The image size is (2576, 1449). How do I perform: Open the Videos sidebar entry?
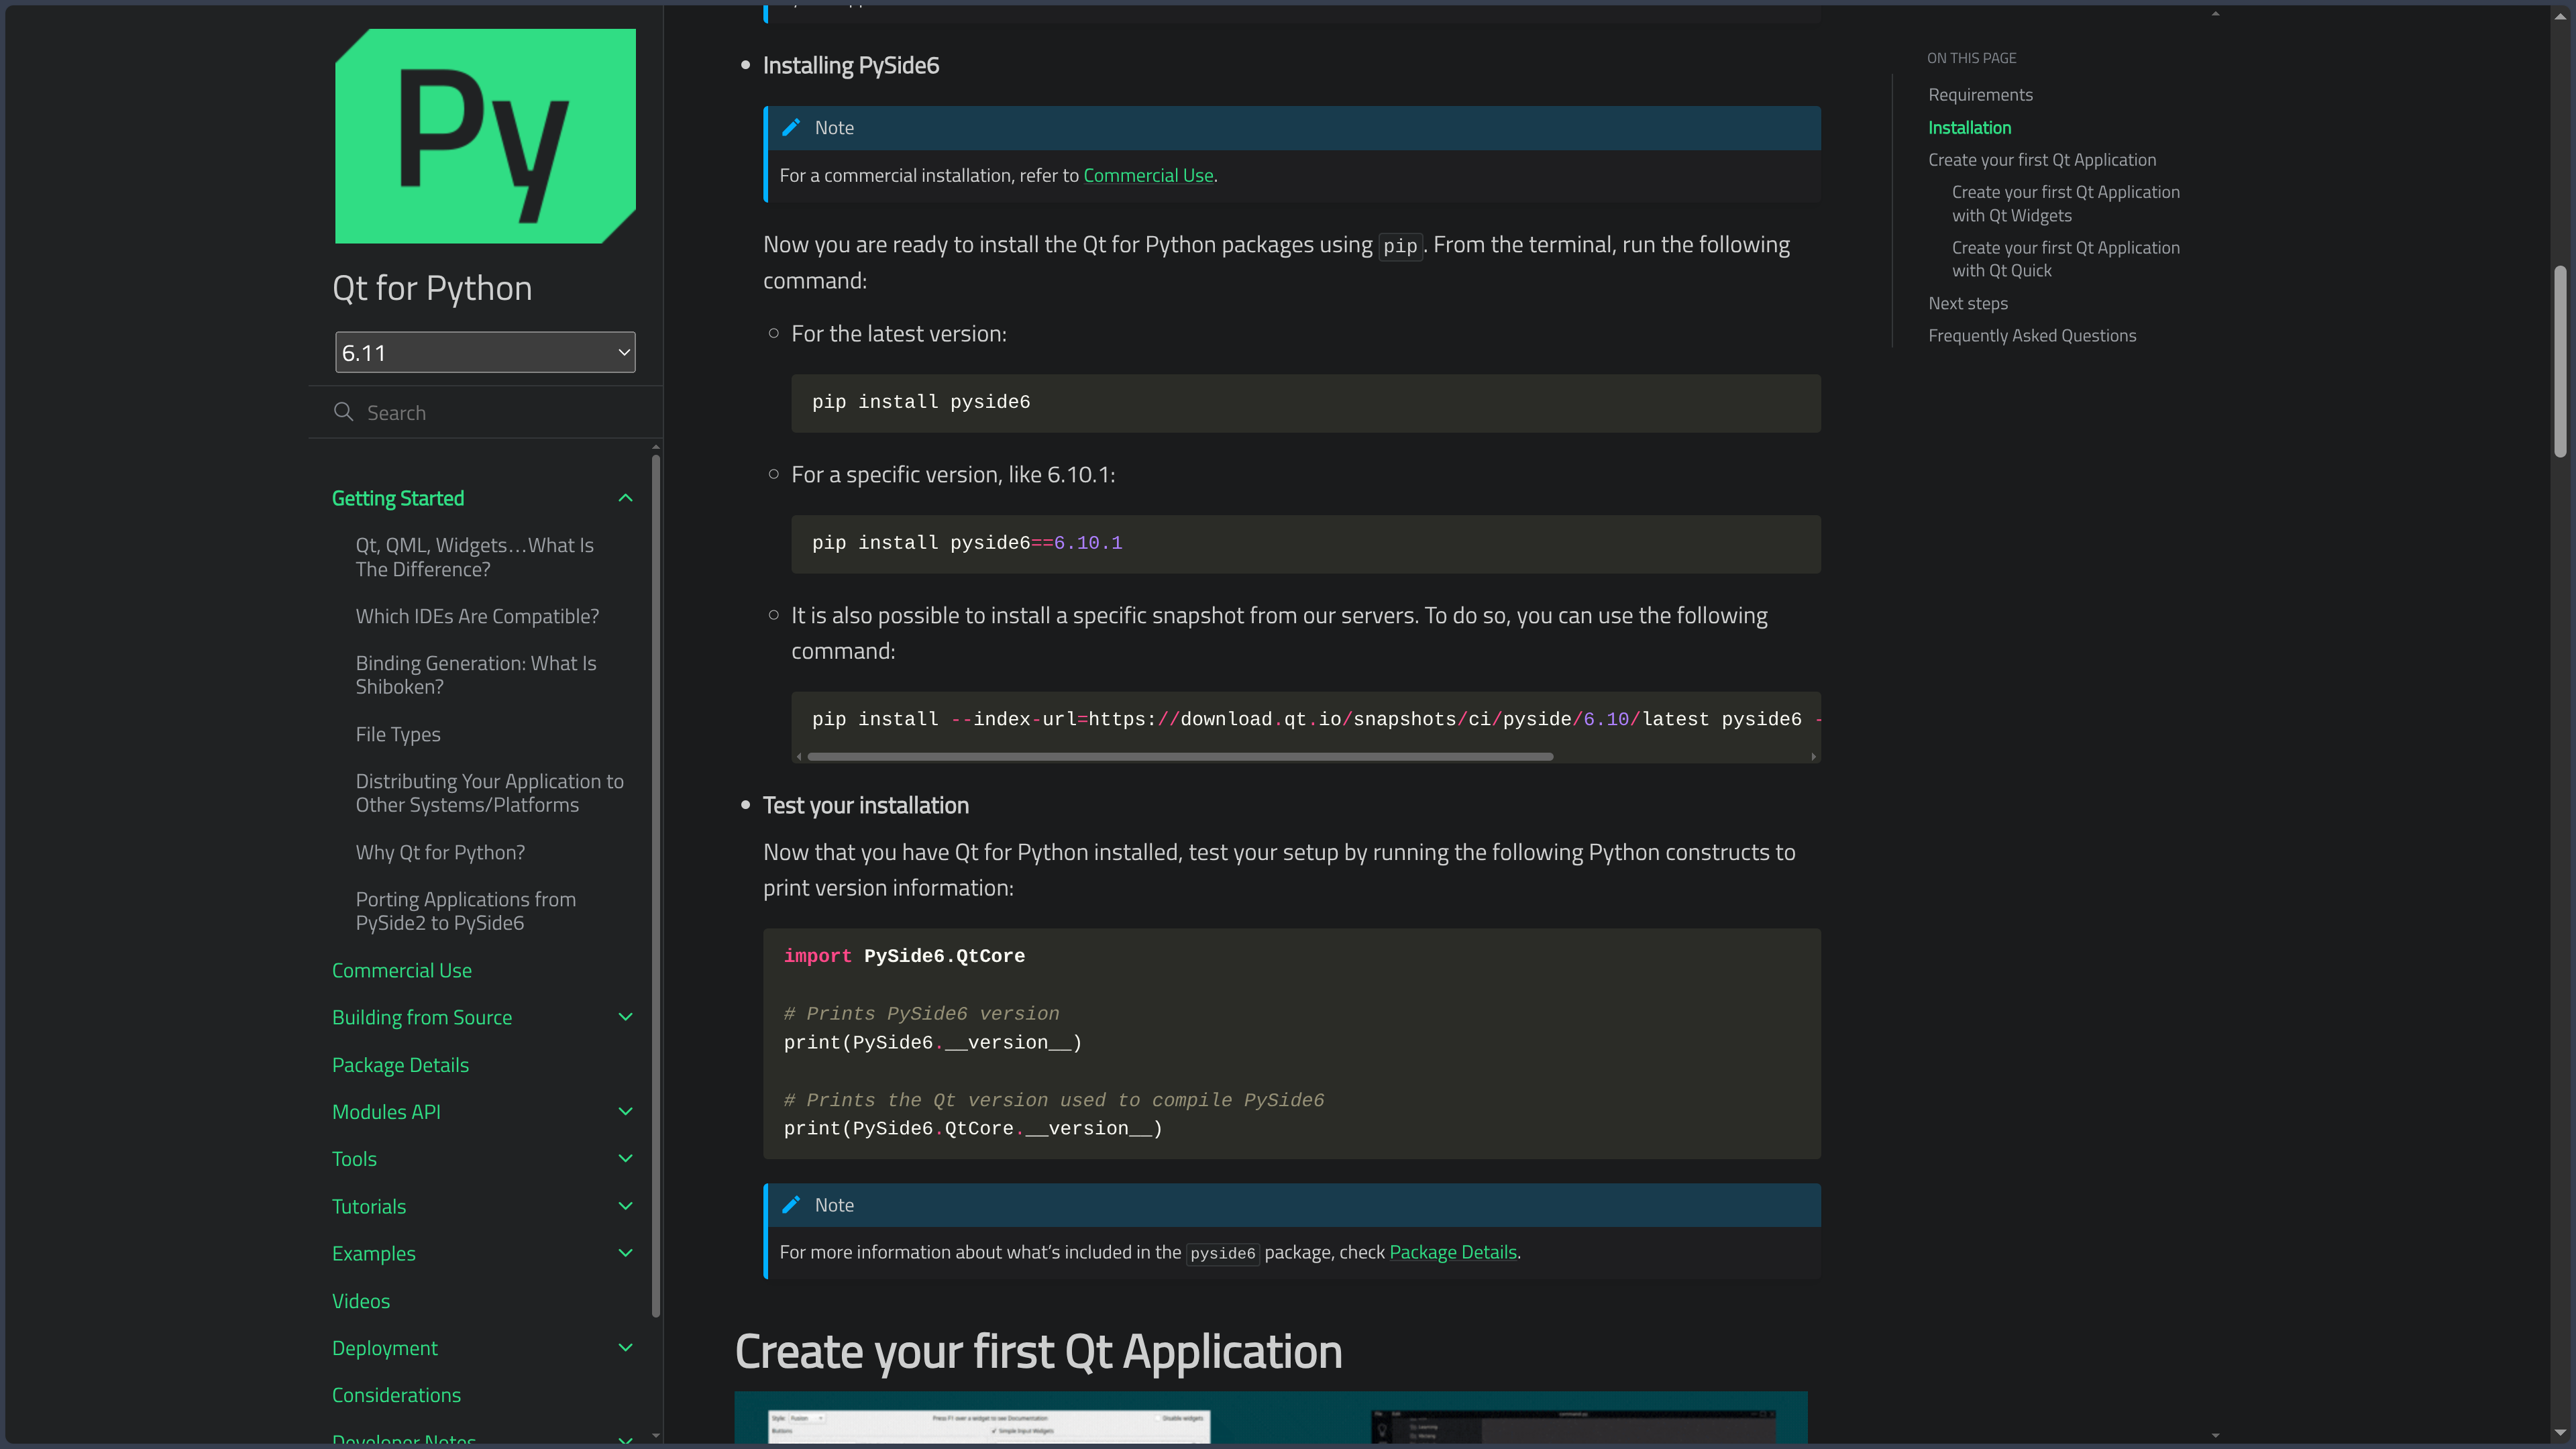[x=361, y=1301]
